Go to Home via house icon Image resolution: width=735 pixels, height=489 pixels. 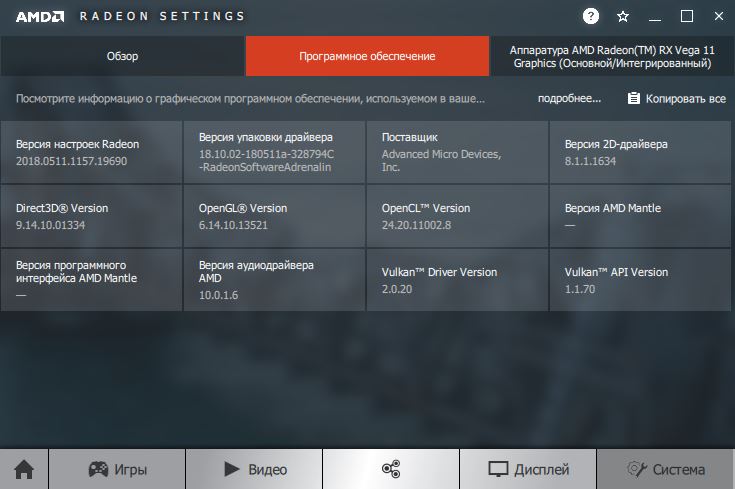click(x=24, y=469)
